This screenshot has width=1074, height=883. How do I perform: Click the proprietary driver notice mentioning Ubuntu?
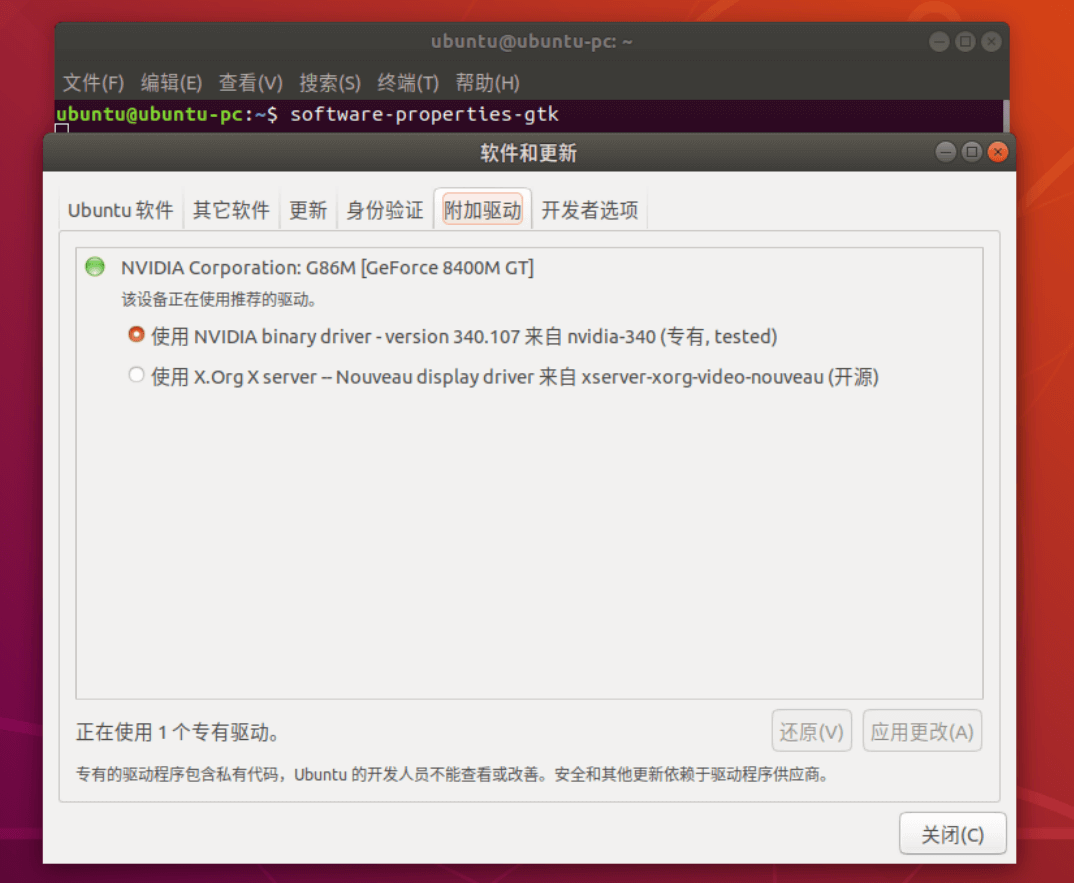point(453,775)
